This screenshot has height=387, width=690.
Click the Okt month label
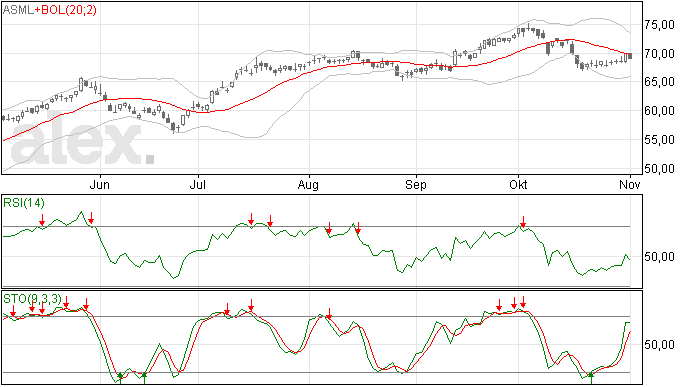(518, 184)
